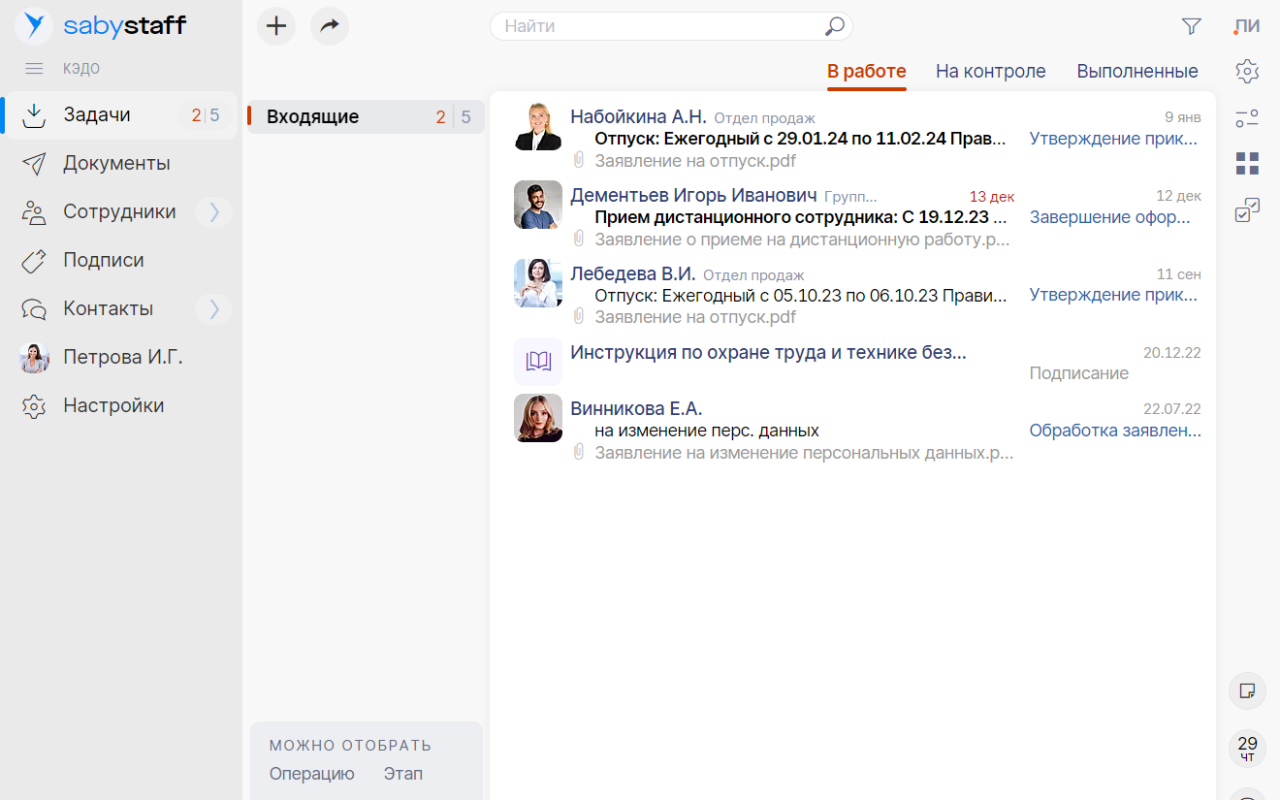Viewport: 1280px width, 800px height.
Task: Open the filter funnel icon
Action: pos(1191,27)
